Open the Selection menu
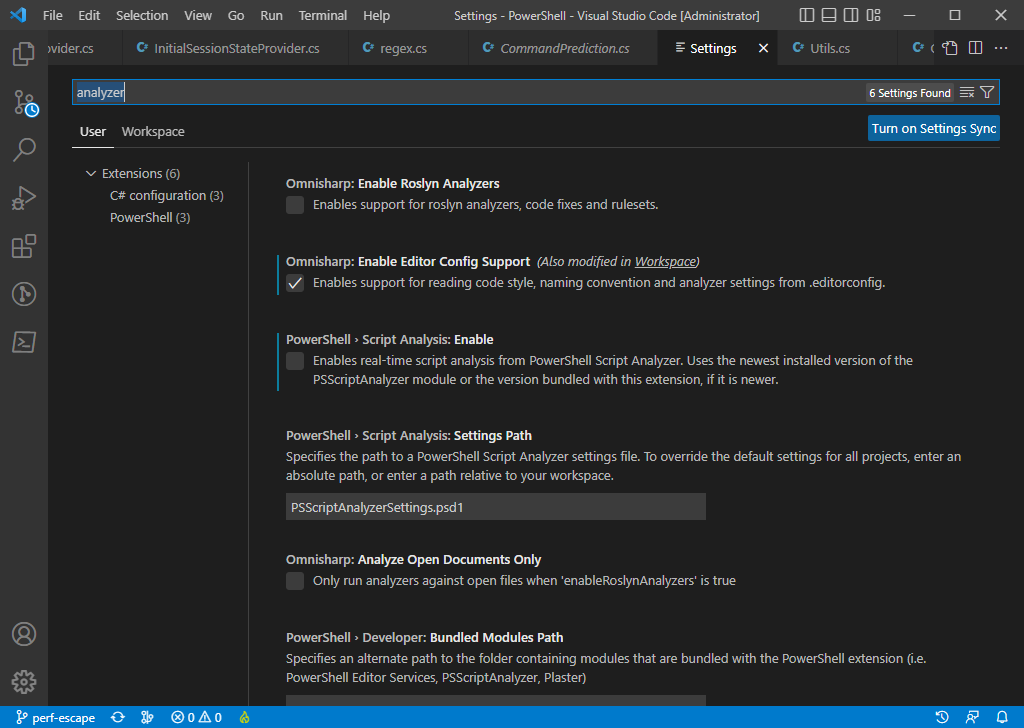The width and height of the screenshot is (1024, 728). [142, 15]
